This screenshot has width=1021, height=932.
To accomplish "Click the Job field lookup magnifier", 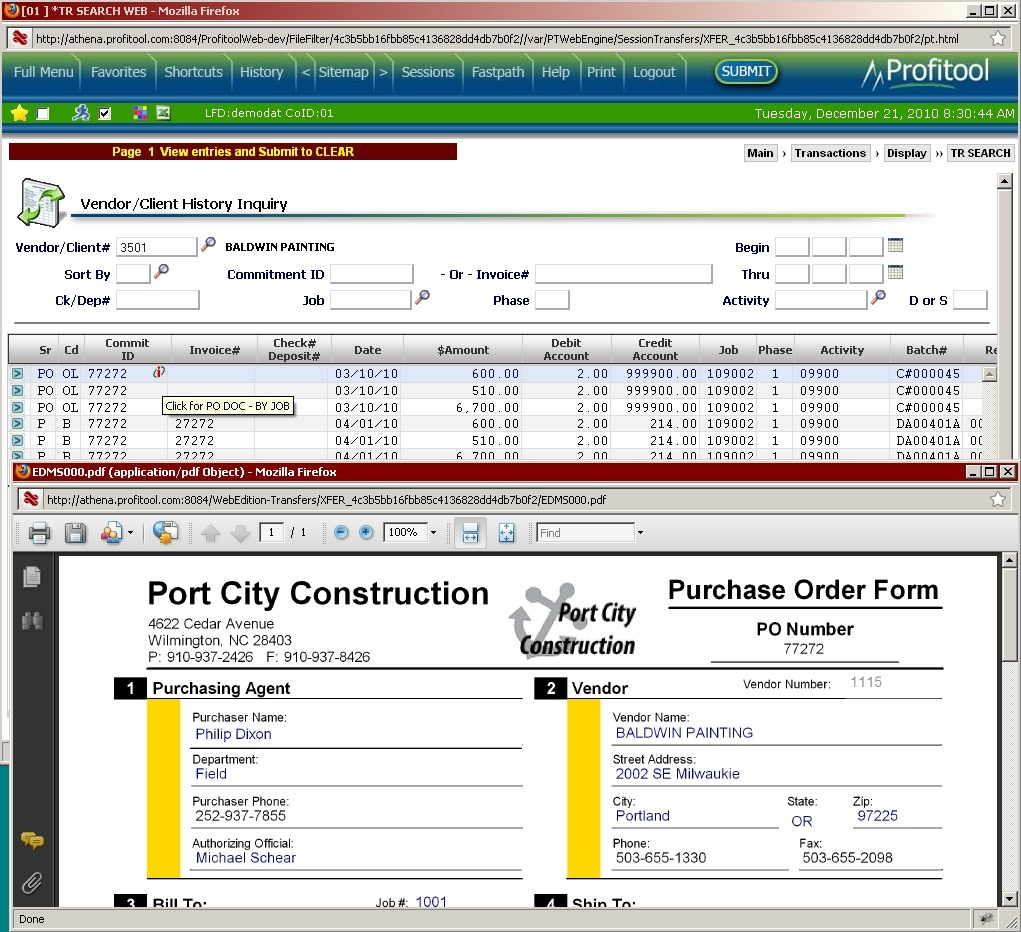I will click(x=423, y=297).
